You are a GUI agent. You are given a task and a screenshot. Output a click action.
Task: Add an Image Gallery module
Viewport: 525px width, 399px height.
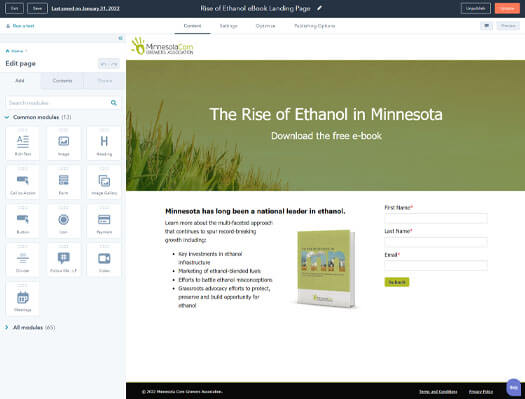104,182
